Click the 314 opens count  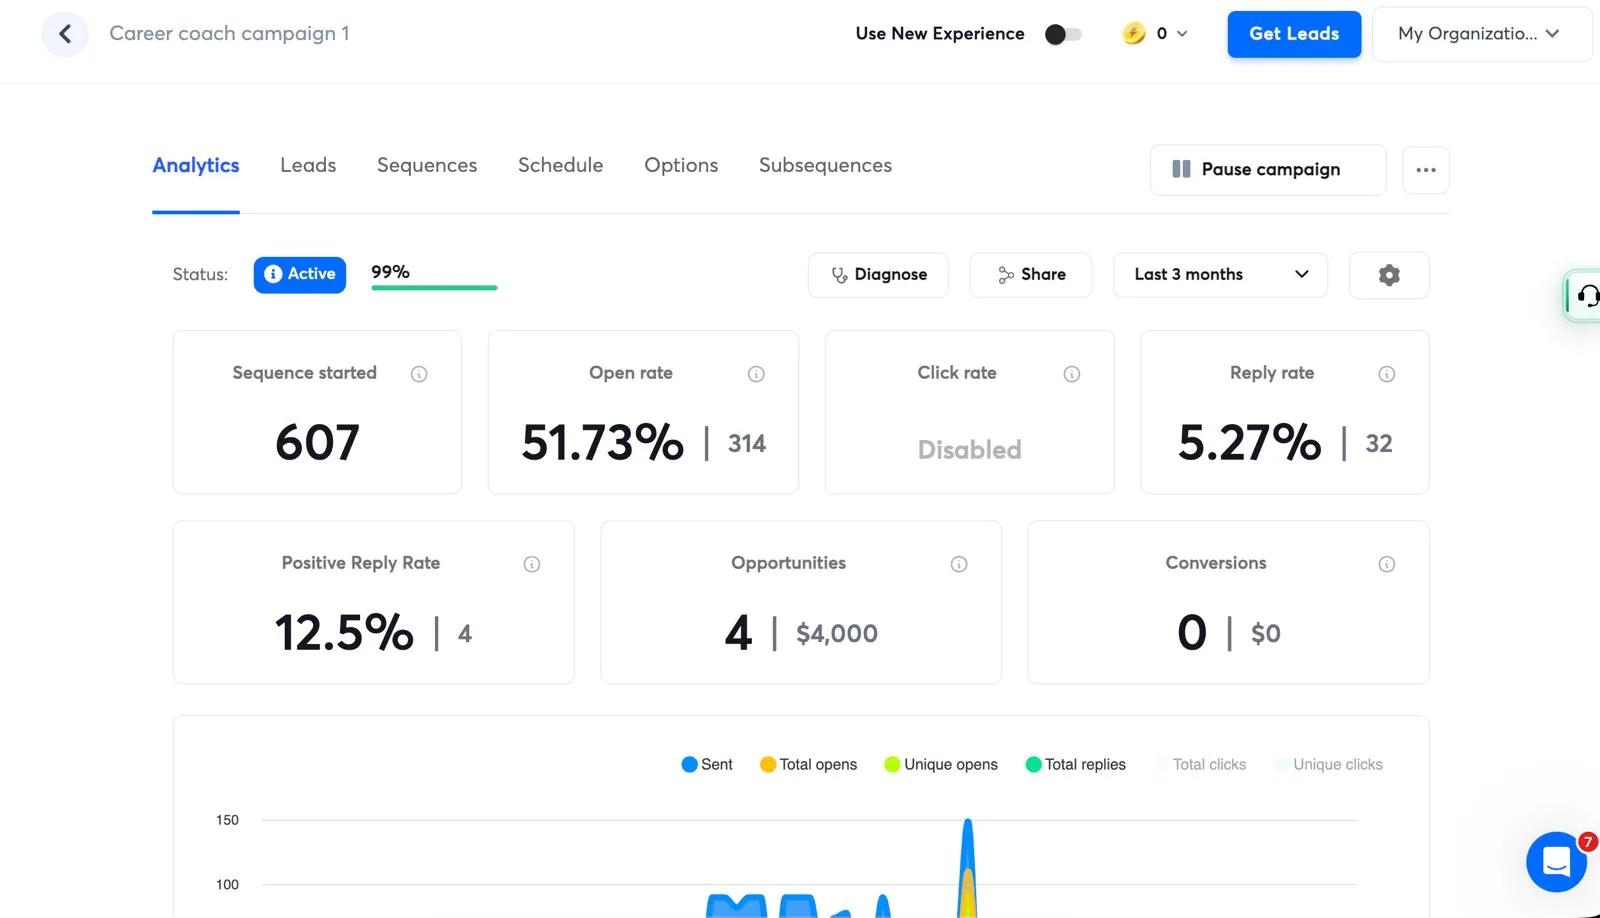747,443
